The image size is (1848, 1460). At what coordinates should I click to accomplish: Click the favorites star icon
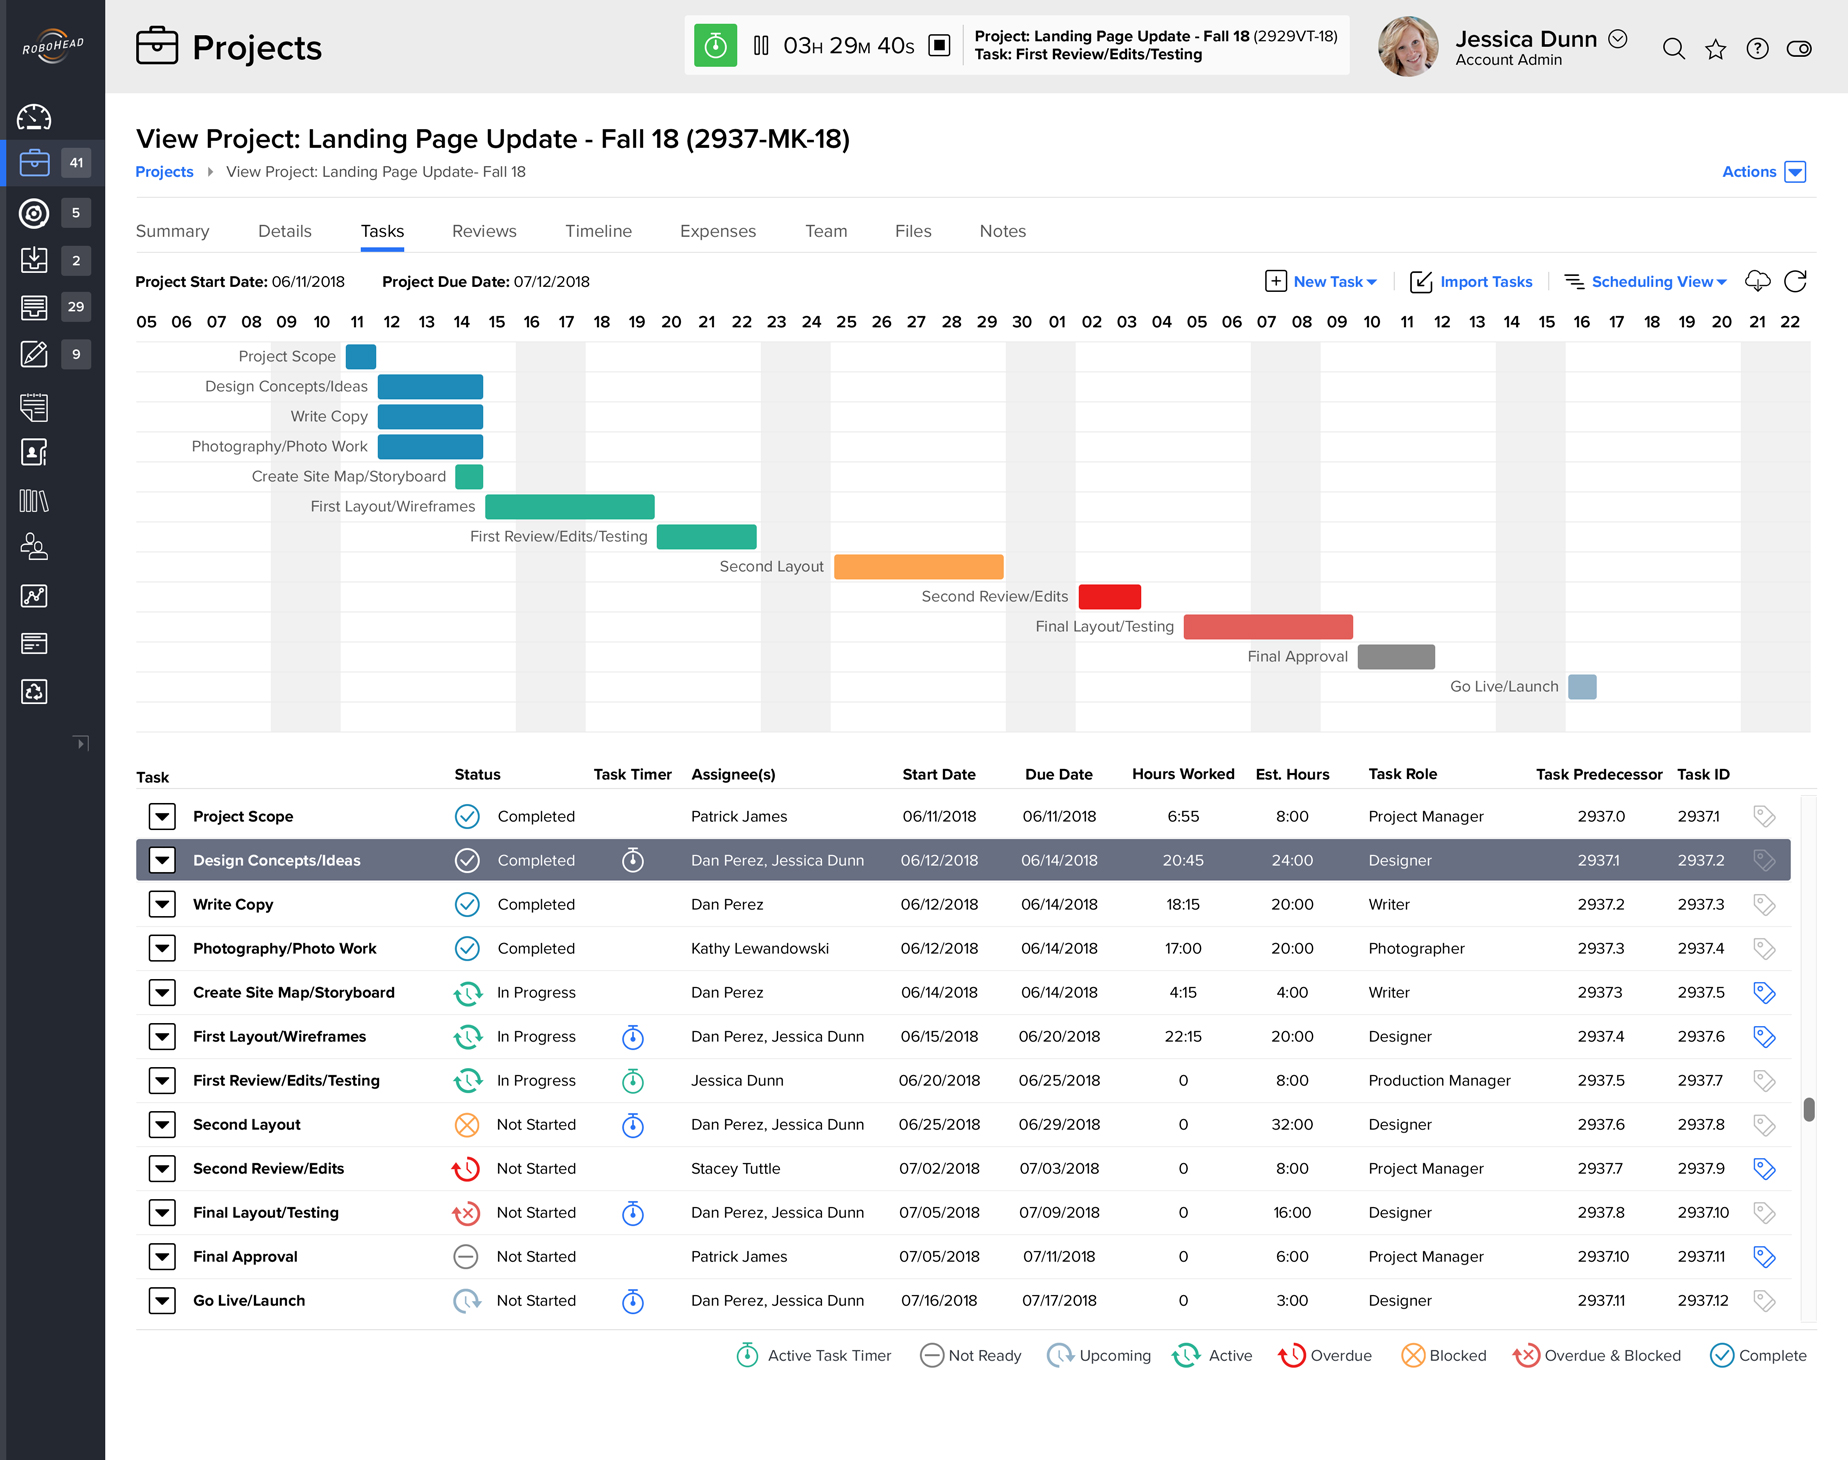coord(1716,48)
